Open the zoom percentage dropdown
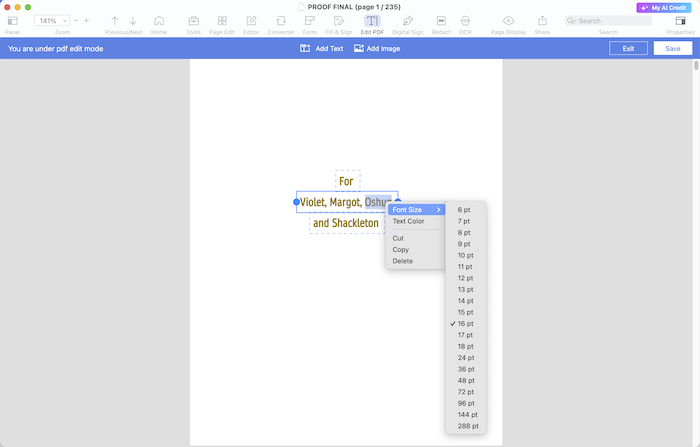 [x=51, y=20]
